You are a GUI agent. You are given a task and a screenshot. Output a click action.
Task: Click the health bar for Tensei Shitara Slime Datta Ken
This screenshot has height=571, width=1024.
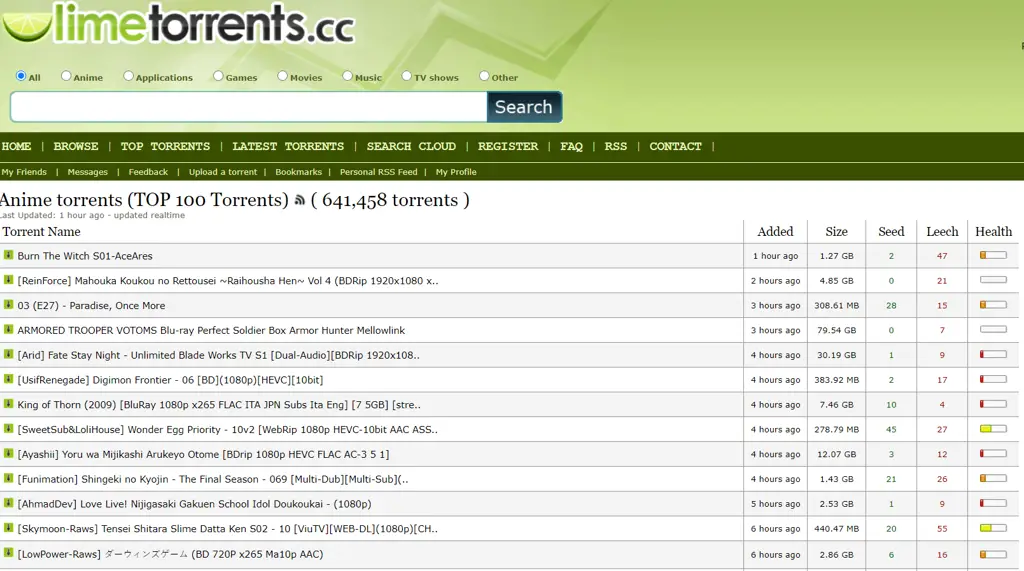click(993, 528)
